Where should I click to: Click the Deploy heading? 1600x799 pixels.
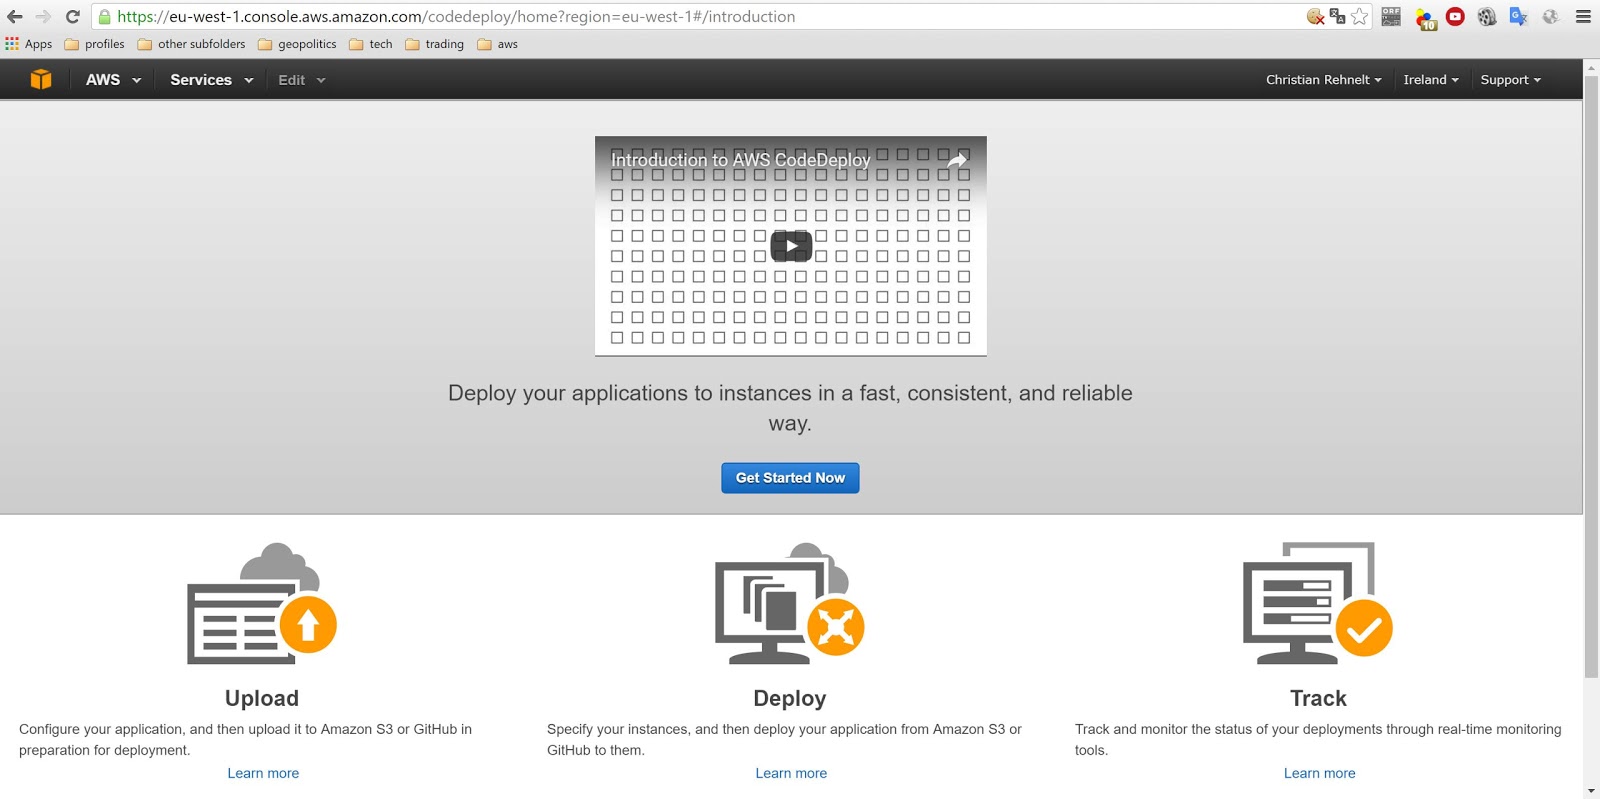click(x=790, y=698)
